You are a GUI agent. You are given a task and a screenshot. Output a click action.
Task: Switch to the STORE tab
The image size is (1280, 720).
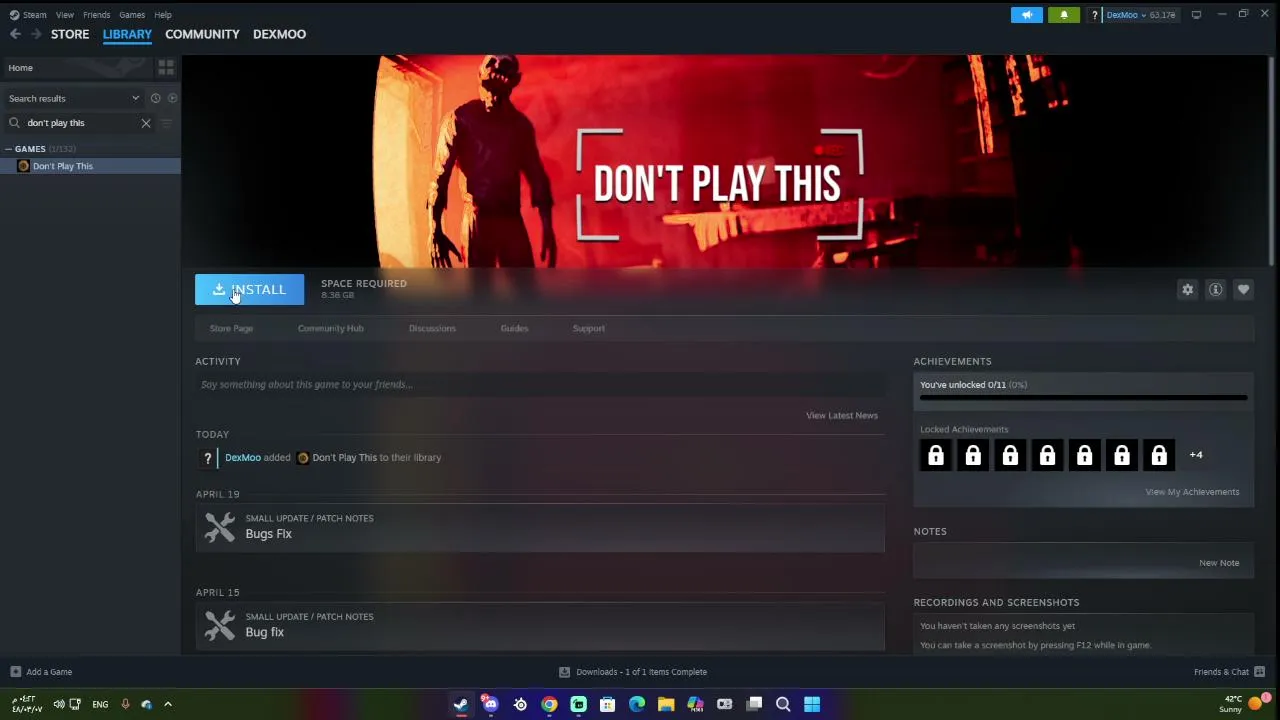pos(70,34)
